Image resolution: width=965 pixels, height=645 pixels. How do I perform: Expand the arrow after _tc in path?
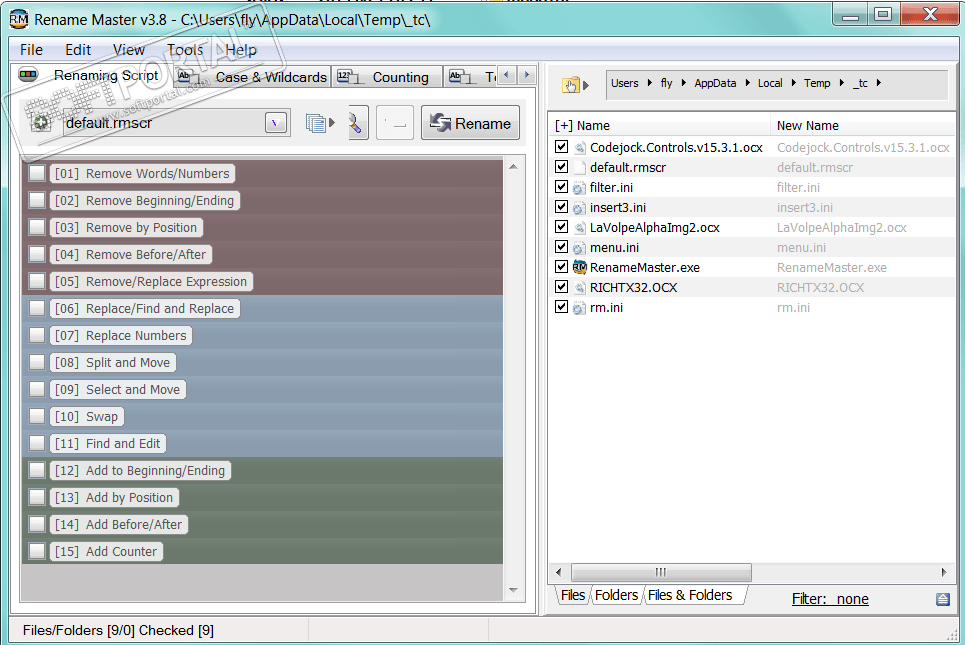tap(879, 83)
